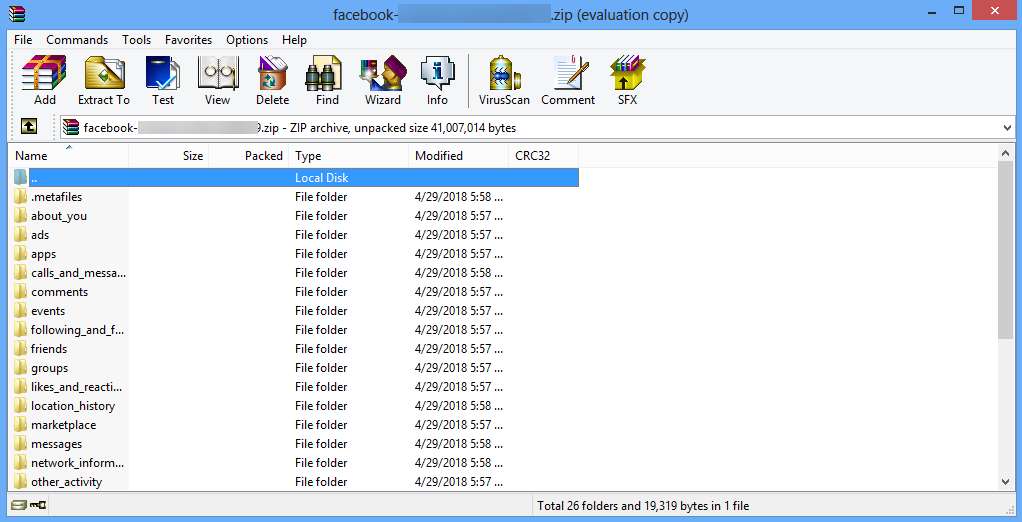Click the WinRAR title bar icon
Viewport: 1022px width, 522px height.
[x=18, y=13]
